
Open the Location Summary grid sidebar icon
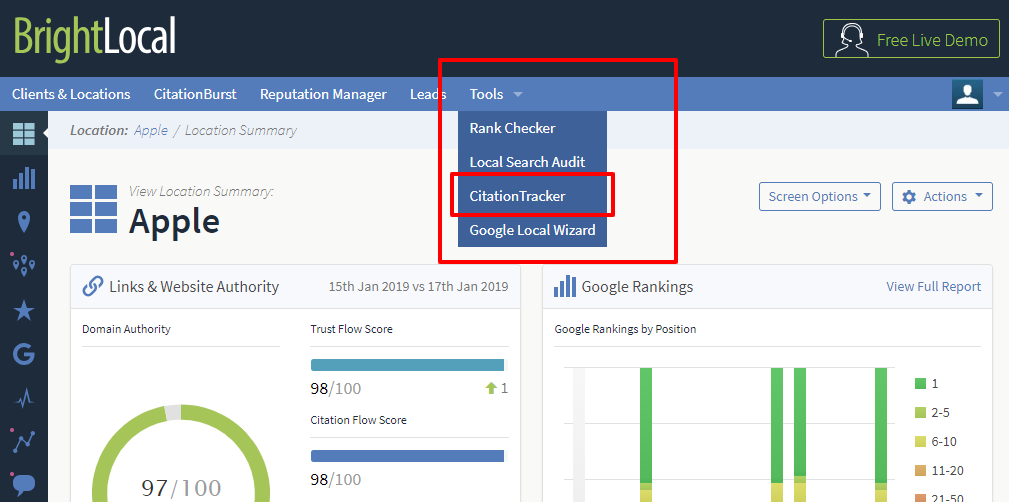pos(24,133)
